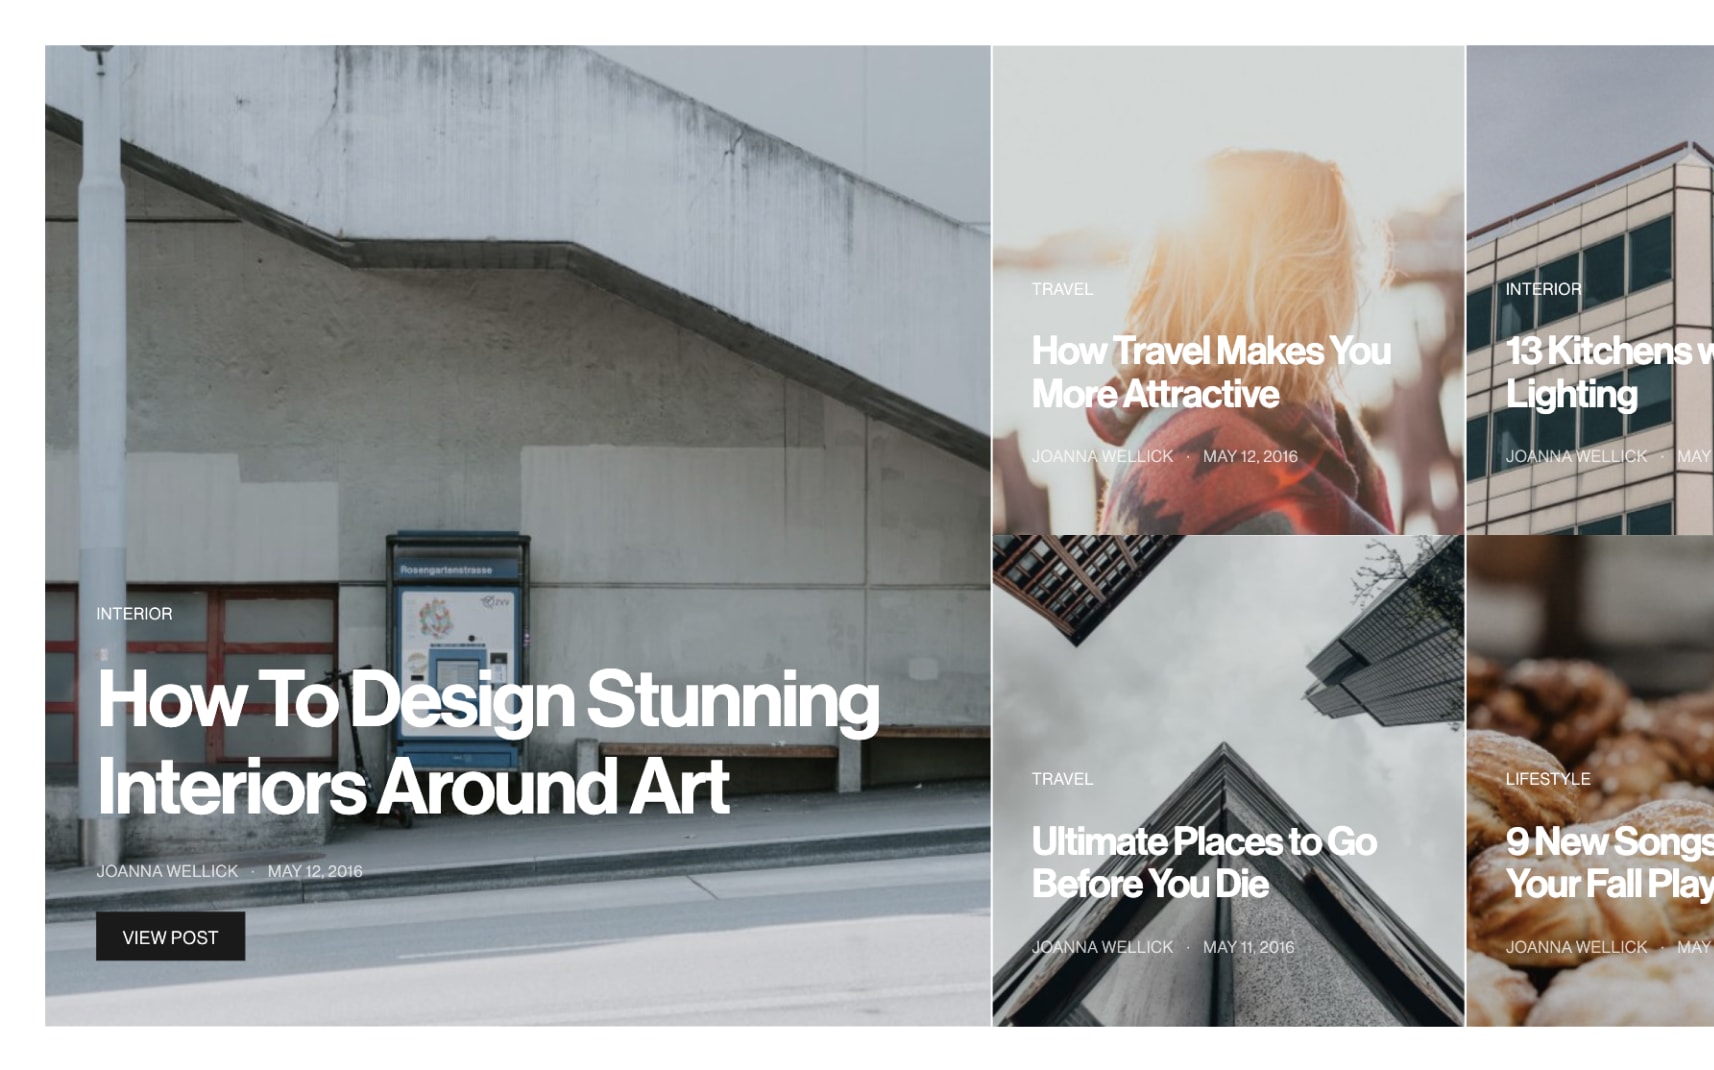Screen dimensions: 1714x1070
Task: Open the 'How Travel Makes You More Attractive' post title
Action: pos(1211,372)
